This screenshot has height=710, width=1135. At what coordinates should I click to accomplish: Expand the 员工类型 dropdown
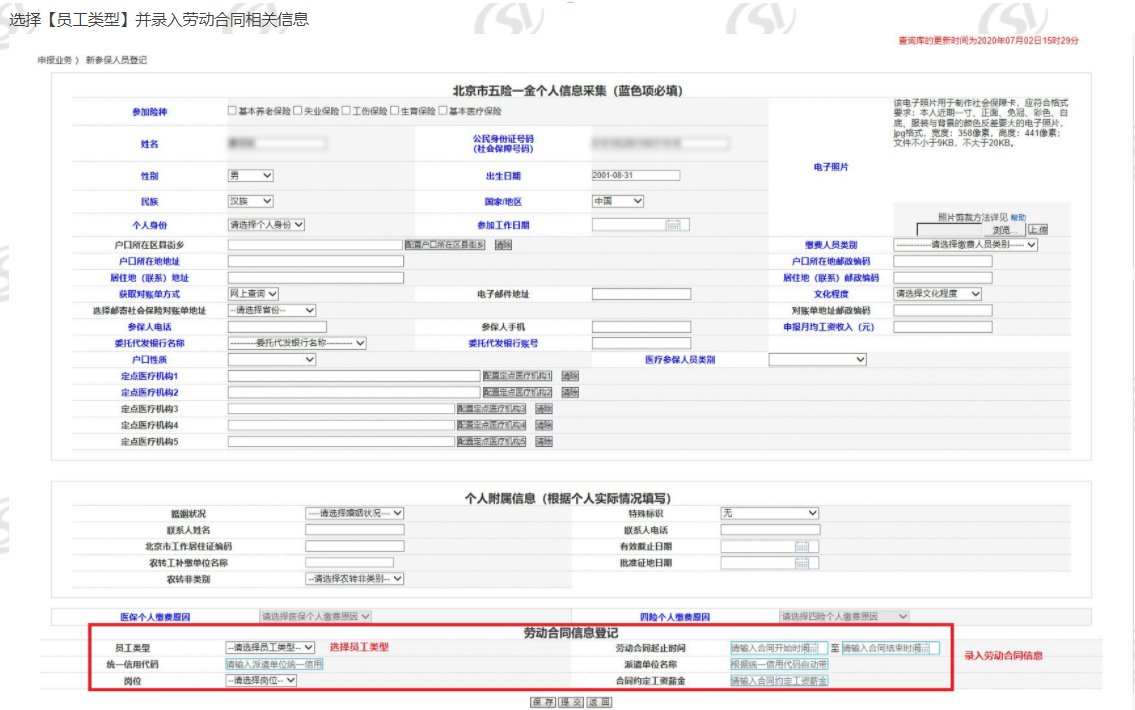pos(270,648)
